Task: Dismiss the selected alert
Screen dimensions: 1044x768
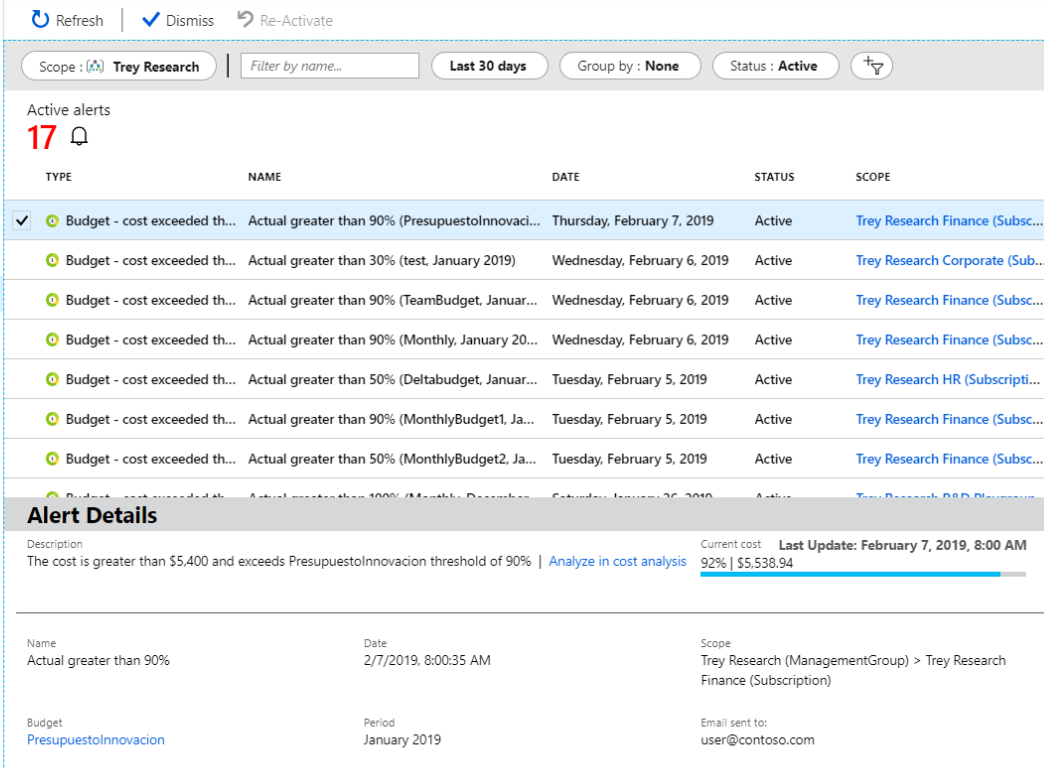Action: 178,21
